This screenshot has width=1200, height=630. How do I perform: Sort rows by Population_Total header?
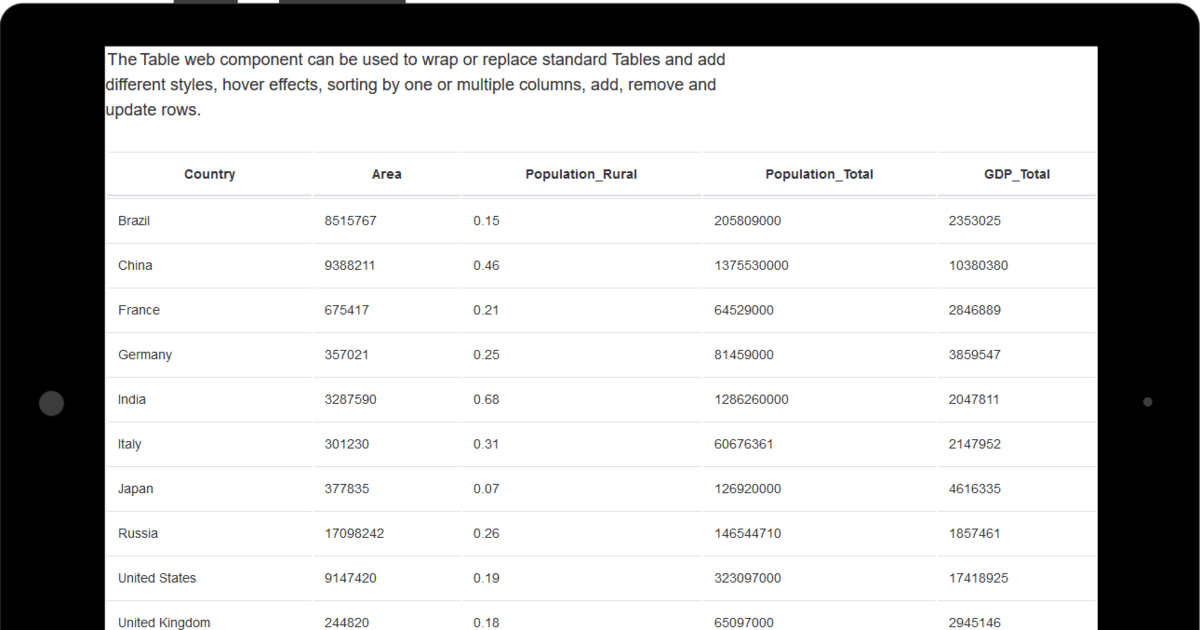click(819, 173)
